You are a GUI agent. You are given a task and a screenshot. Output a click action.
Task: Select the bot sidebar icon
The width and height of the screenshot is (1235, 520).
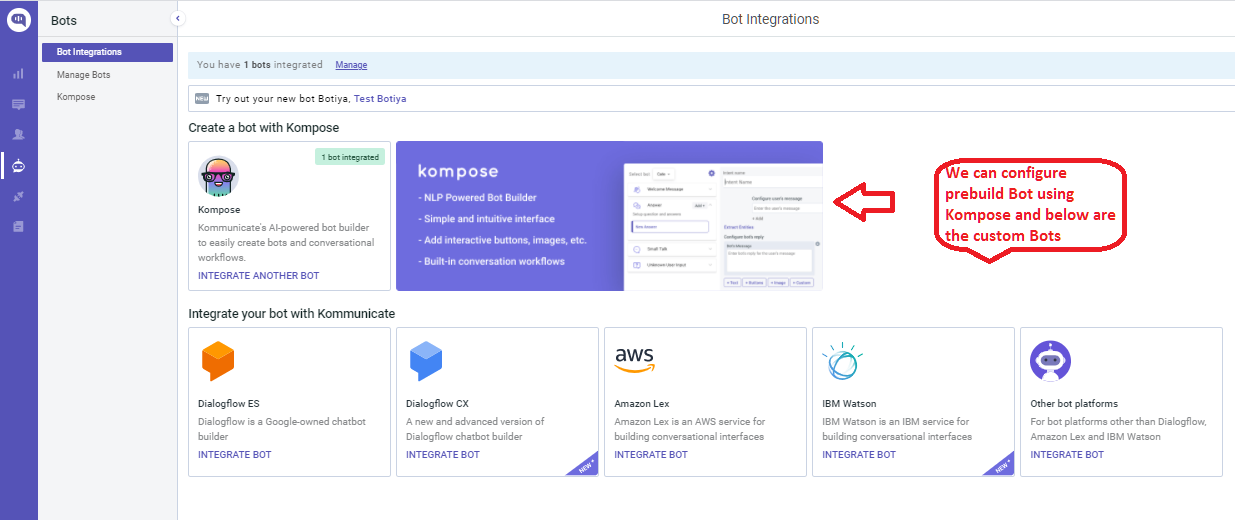(18, 165)
